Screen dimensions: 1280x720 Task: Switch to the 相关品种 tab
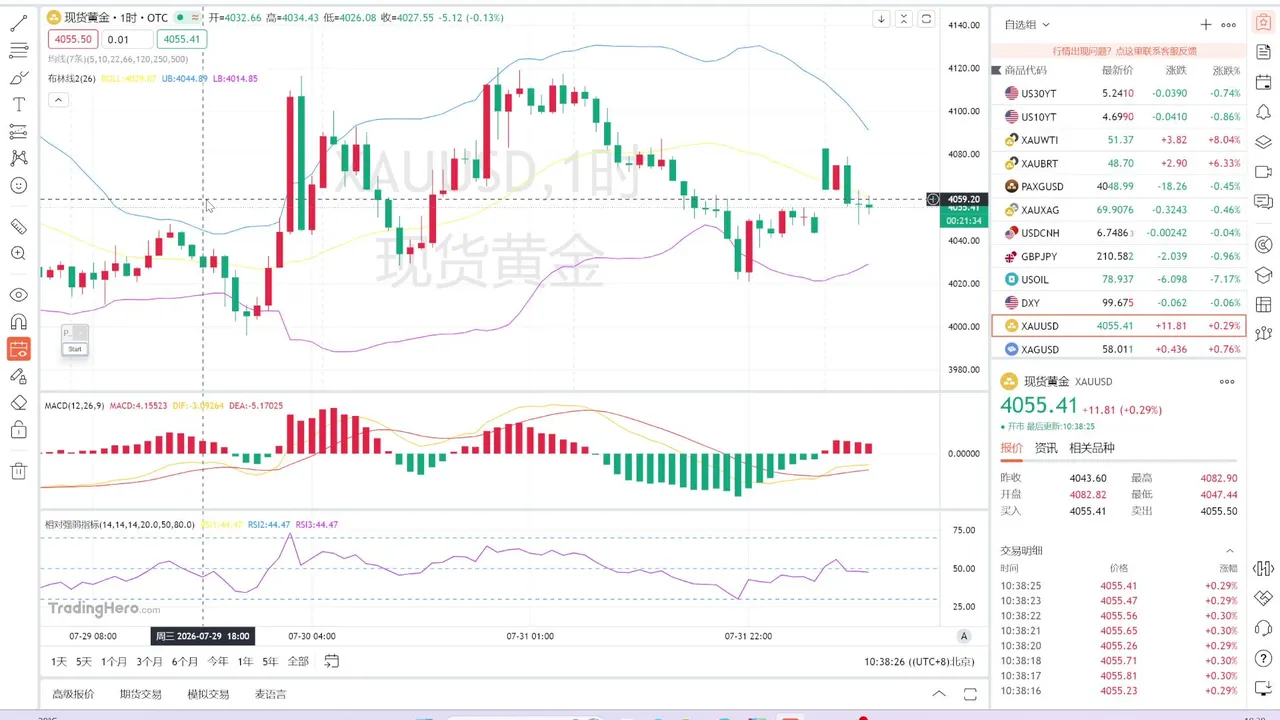pyautogui.click(x=1092, y=448)
